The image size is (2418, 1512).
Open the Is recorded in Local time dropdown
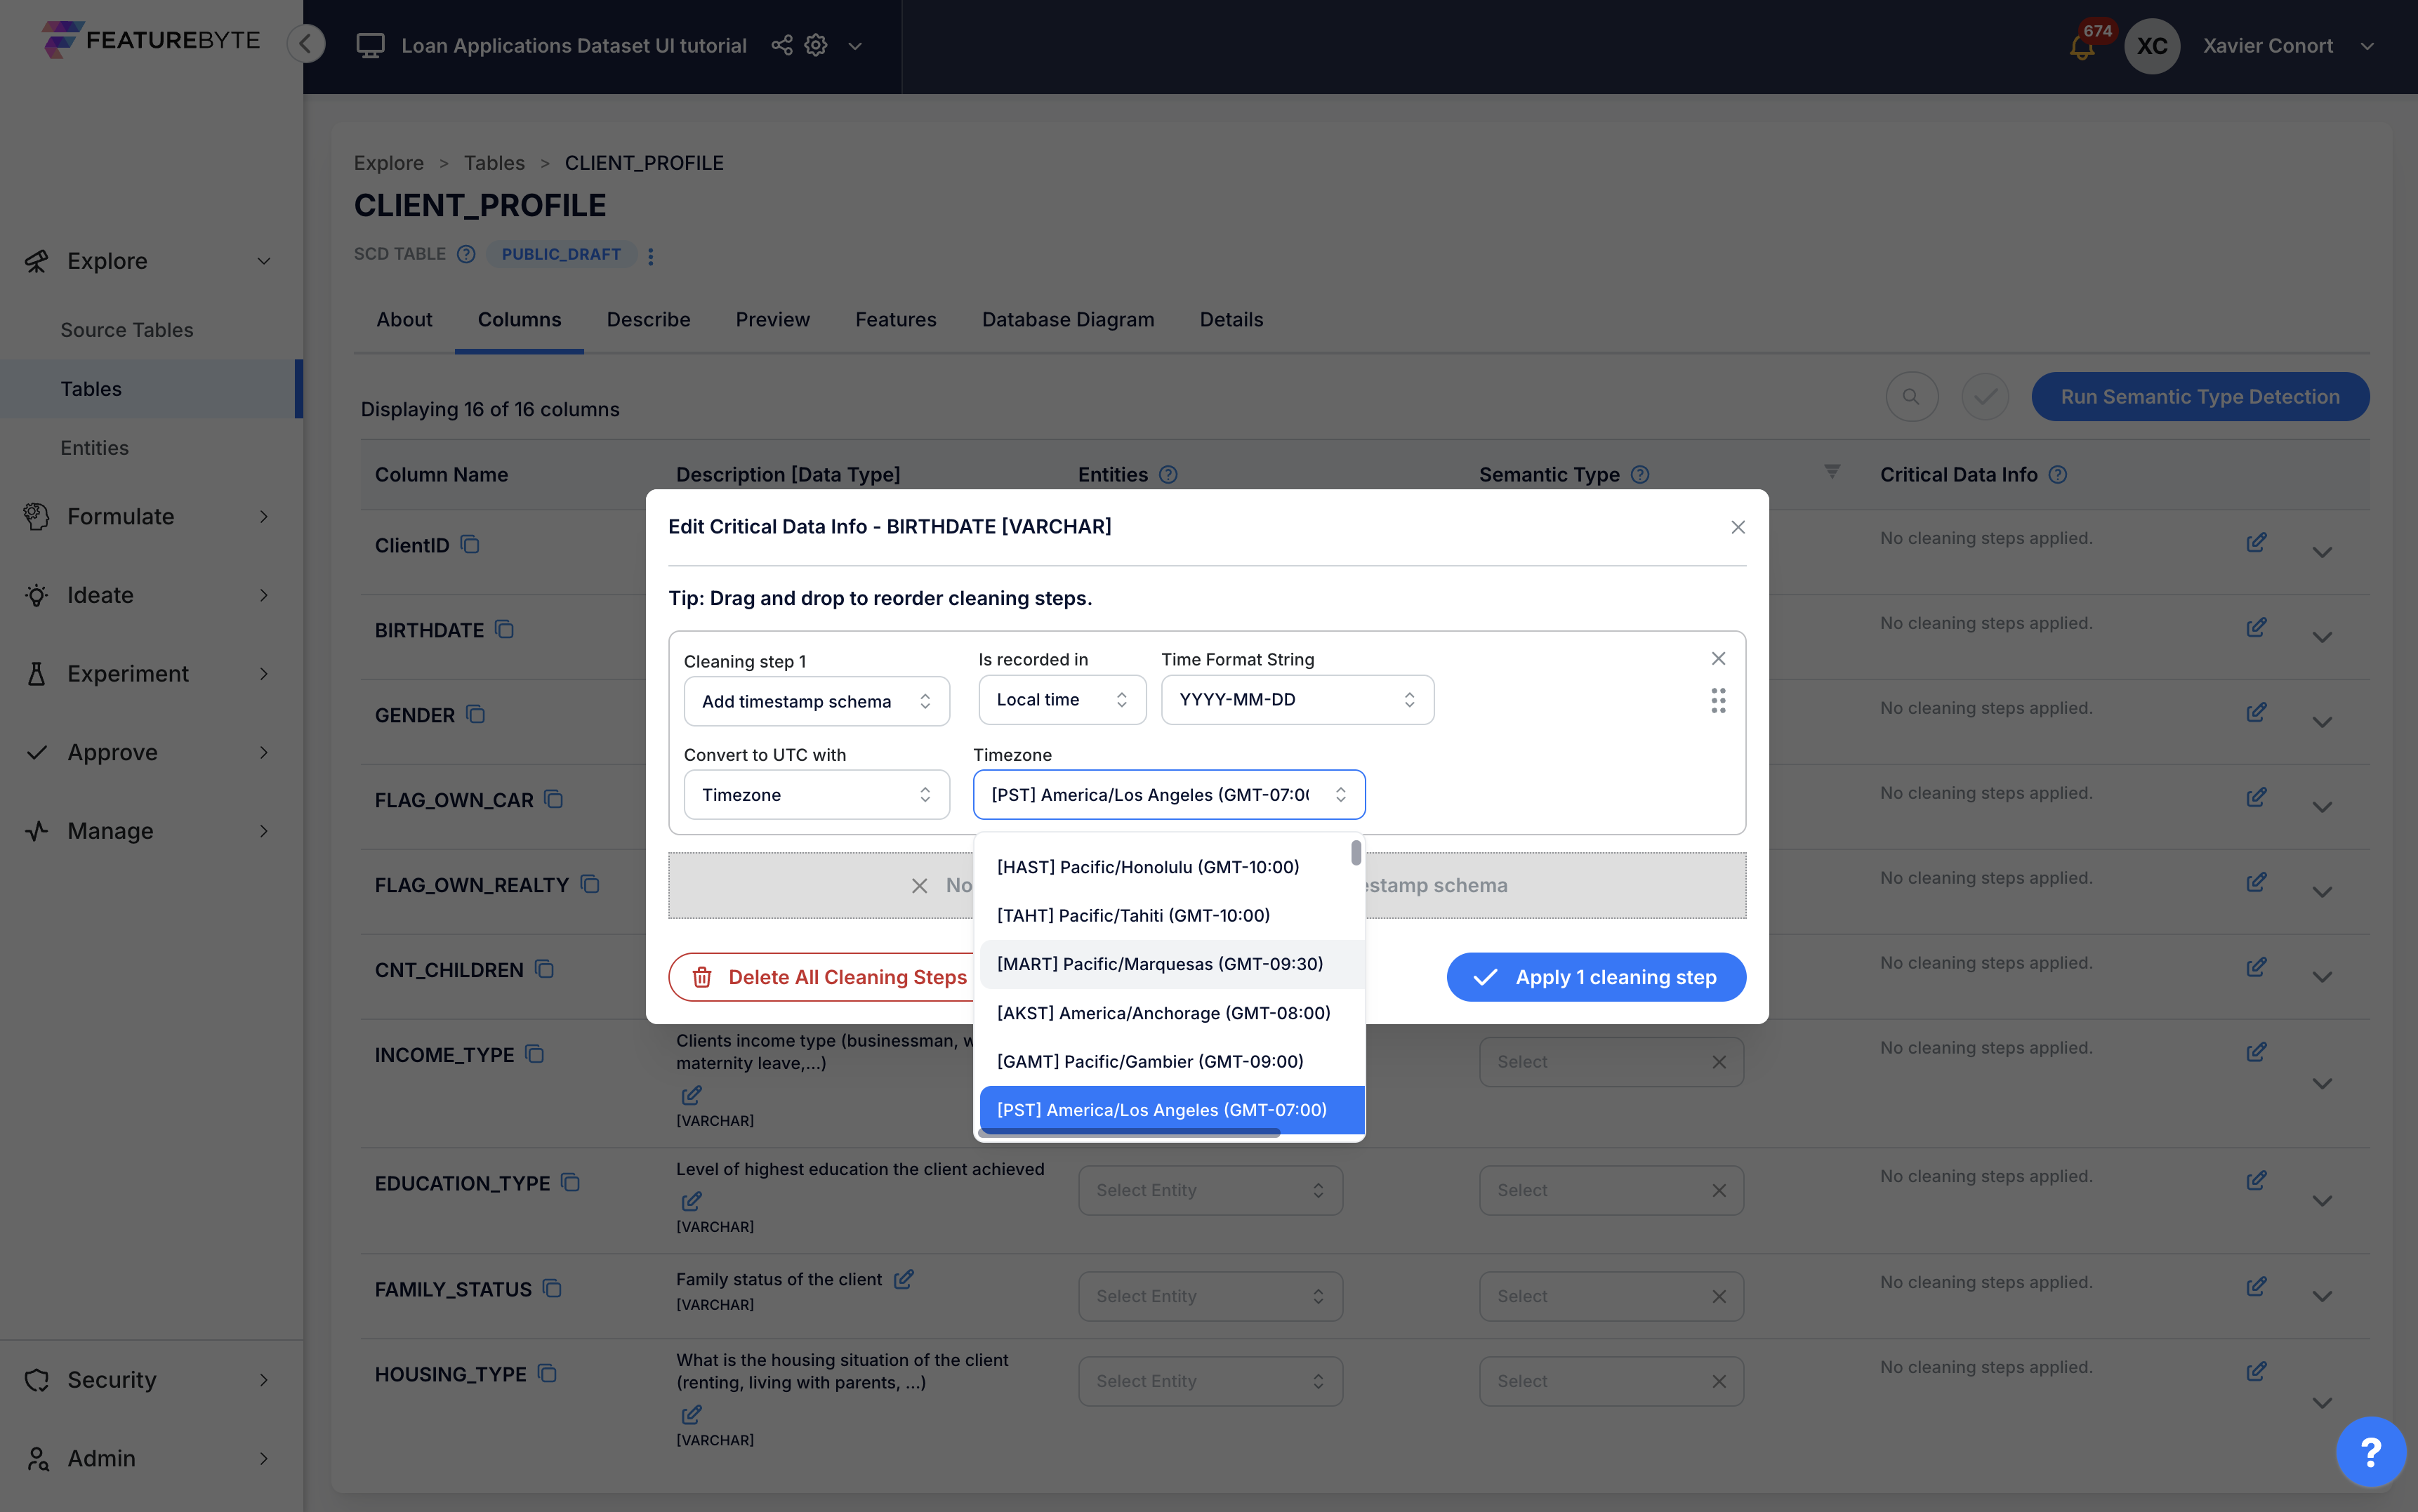(x=1061, y=700)
